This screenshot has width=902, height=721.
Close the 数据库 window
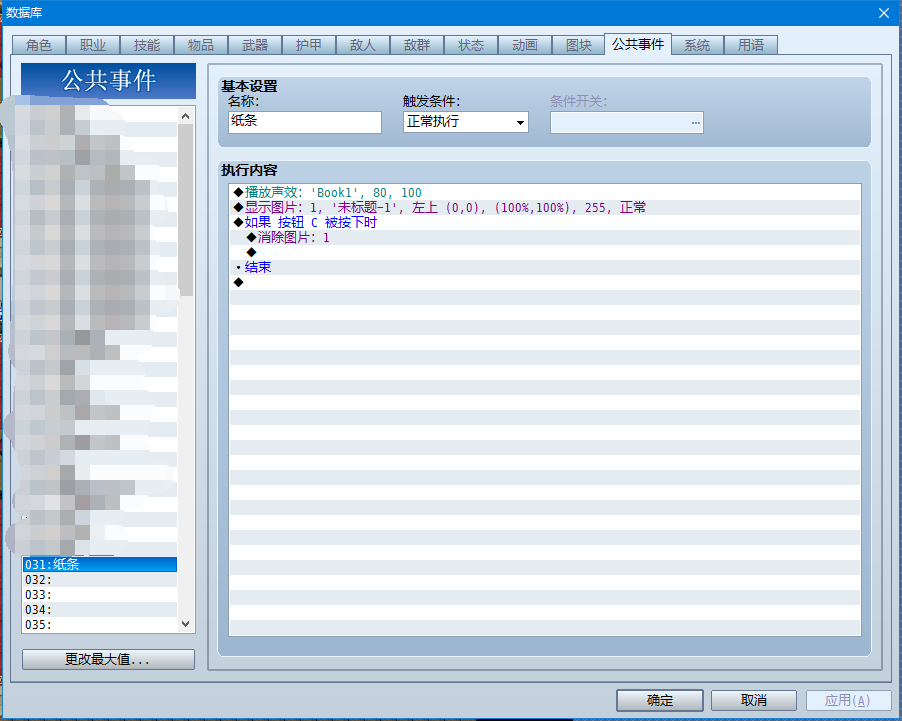pos(884,13)
